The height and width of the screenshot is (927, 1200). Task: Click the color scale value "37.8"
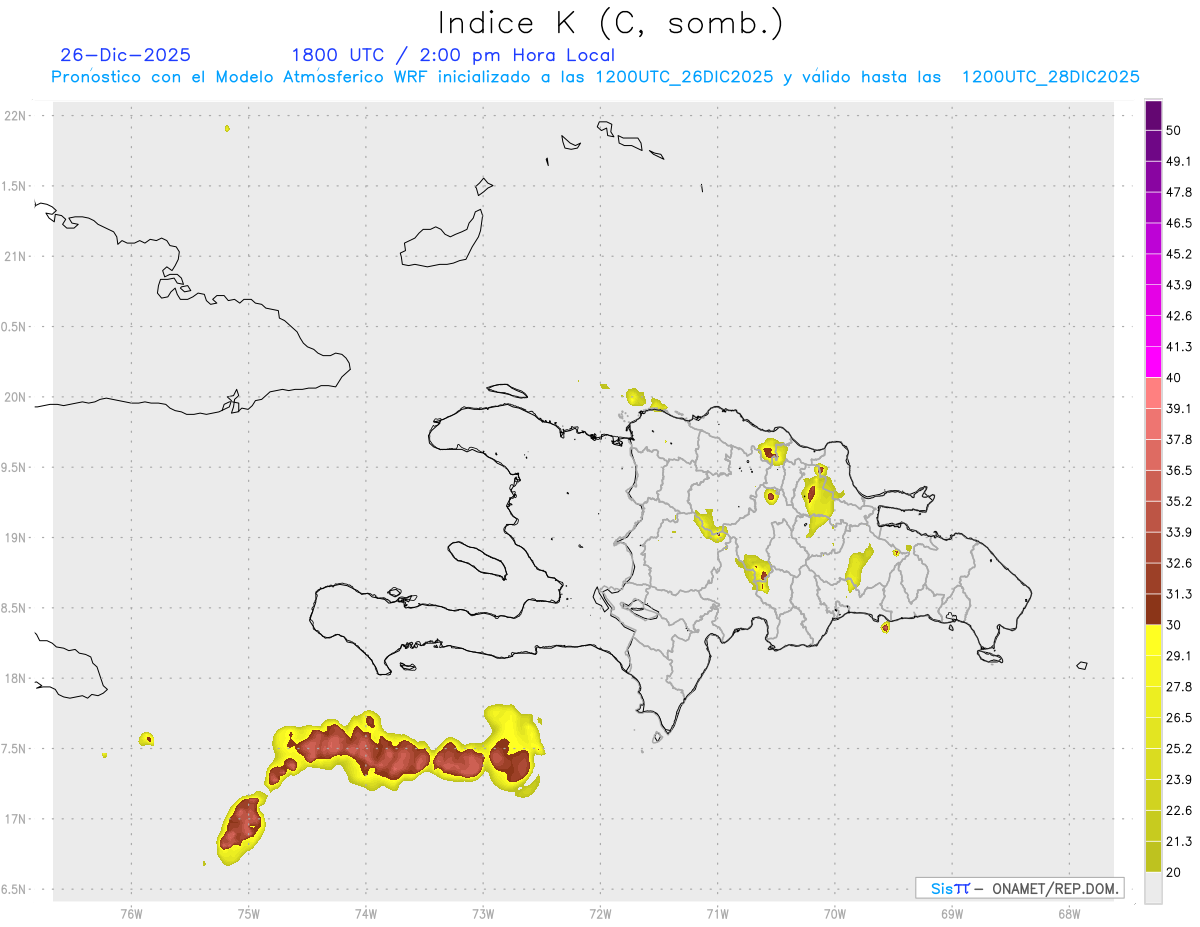point(1180,439)
